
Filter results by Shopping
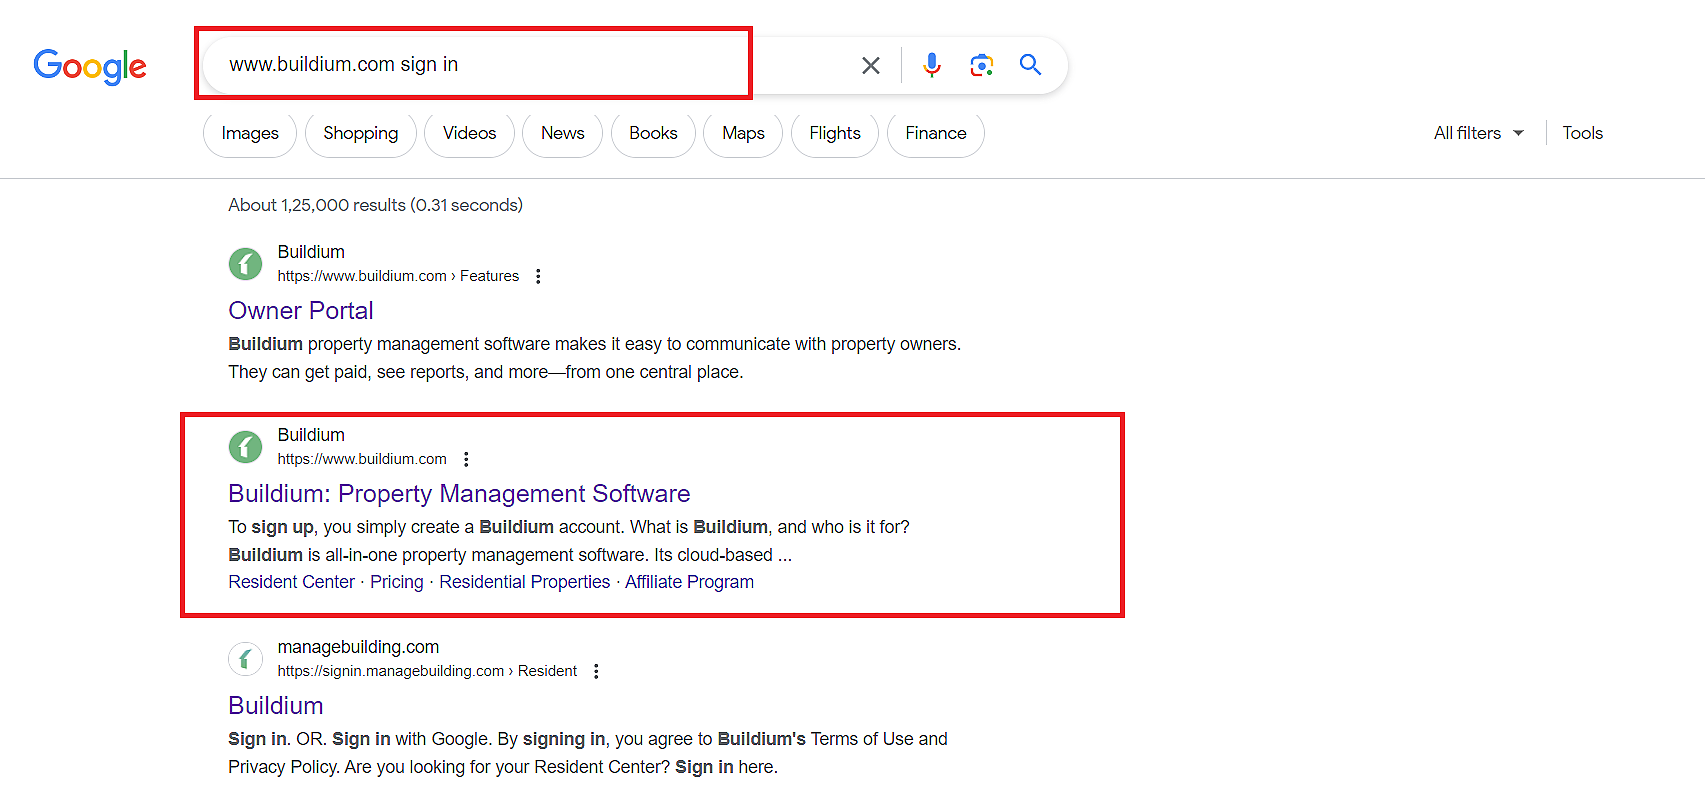click(360, 133)
